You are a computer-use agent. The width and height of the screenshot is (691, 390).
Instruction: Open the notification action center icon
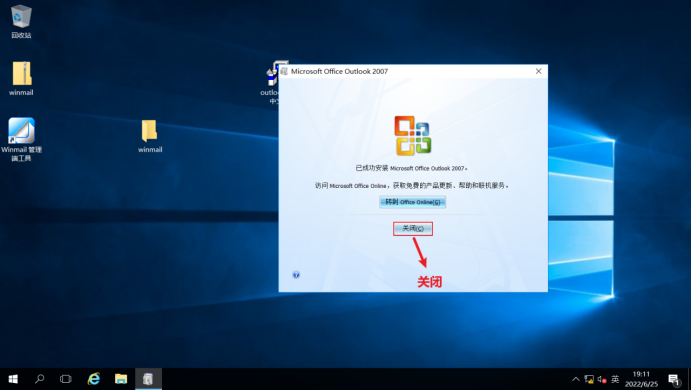(674, 379)
